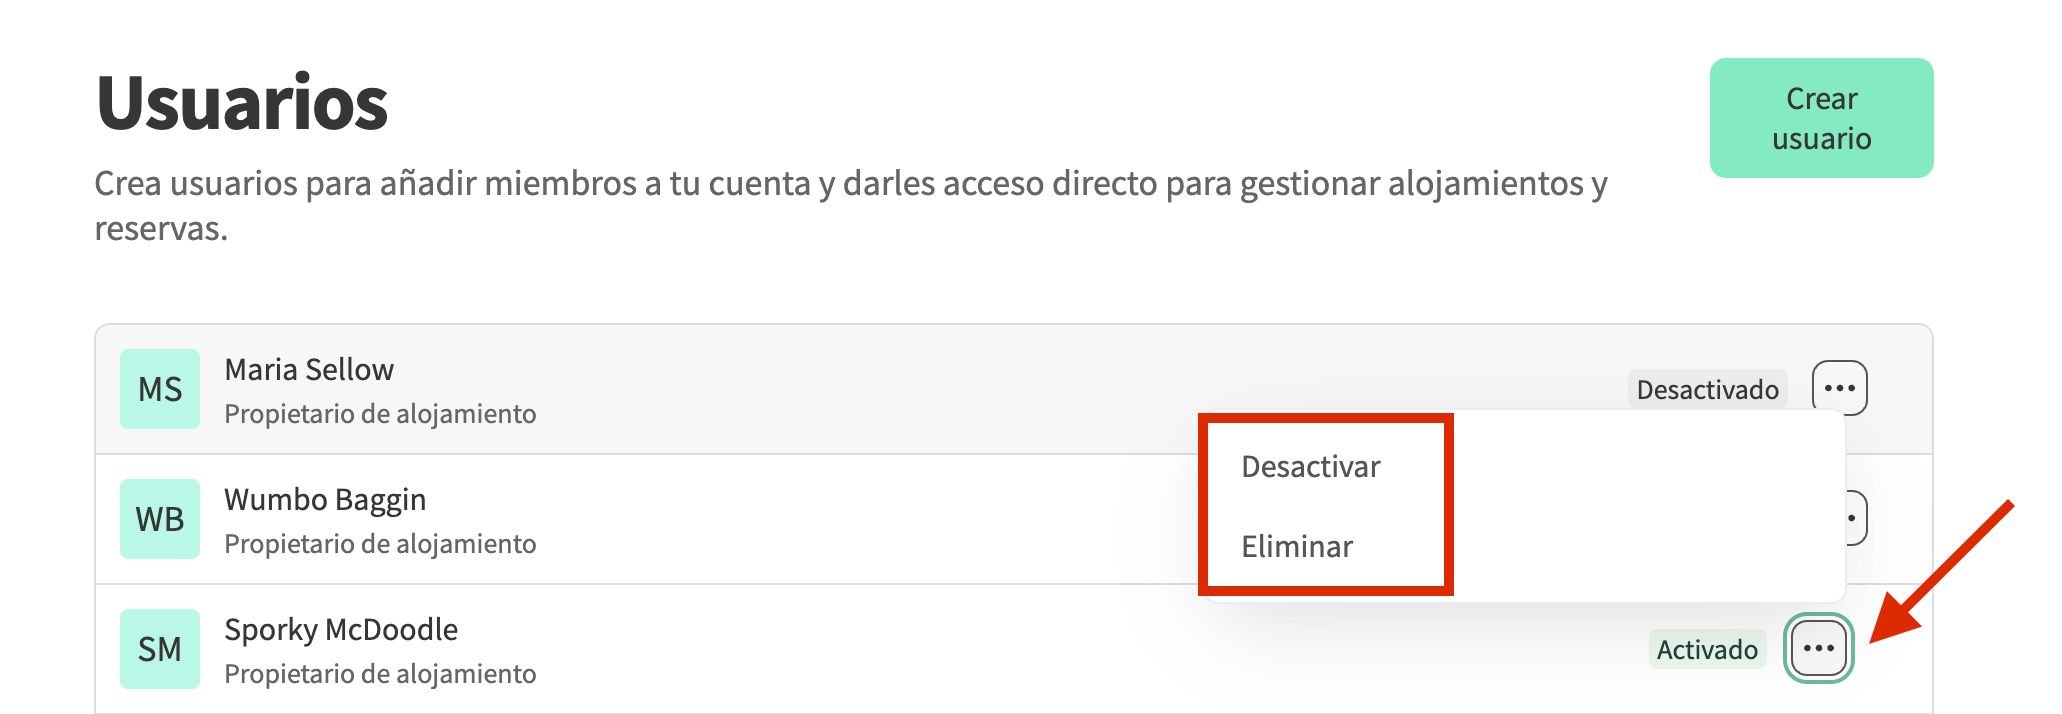Click the role text under Maria Sellow

click(x=380, y=414)
